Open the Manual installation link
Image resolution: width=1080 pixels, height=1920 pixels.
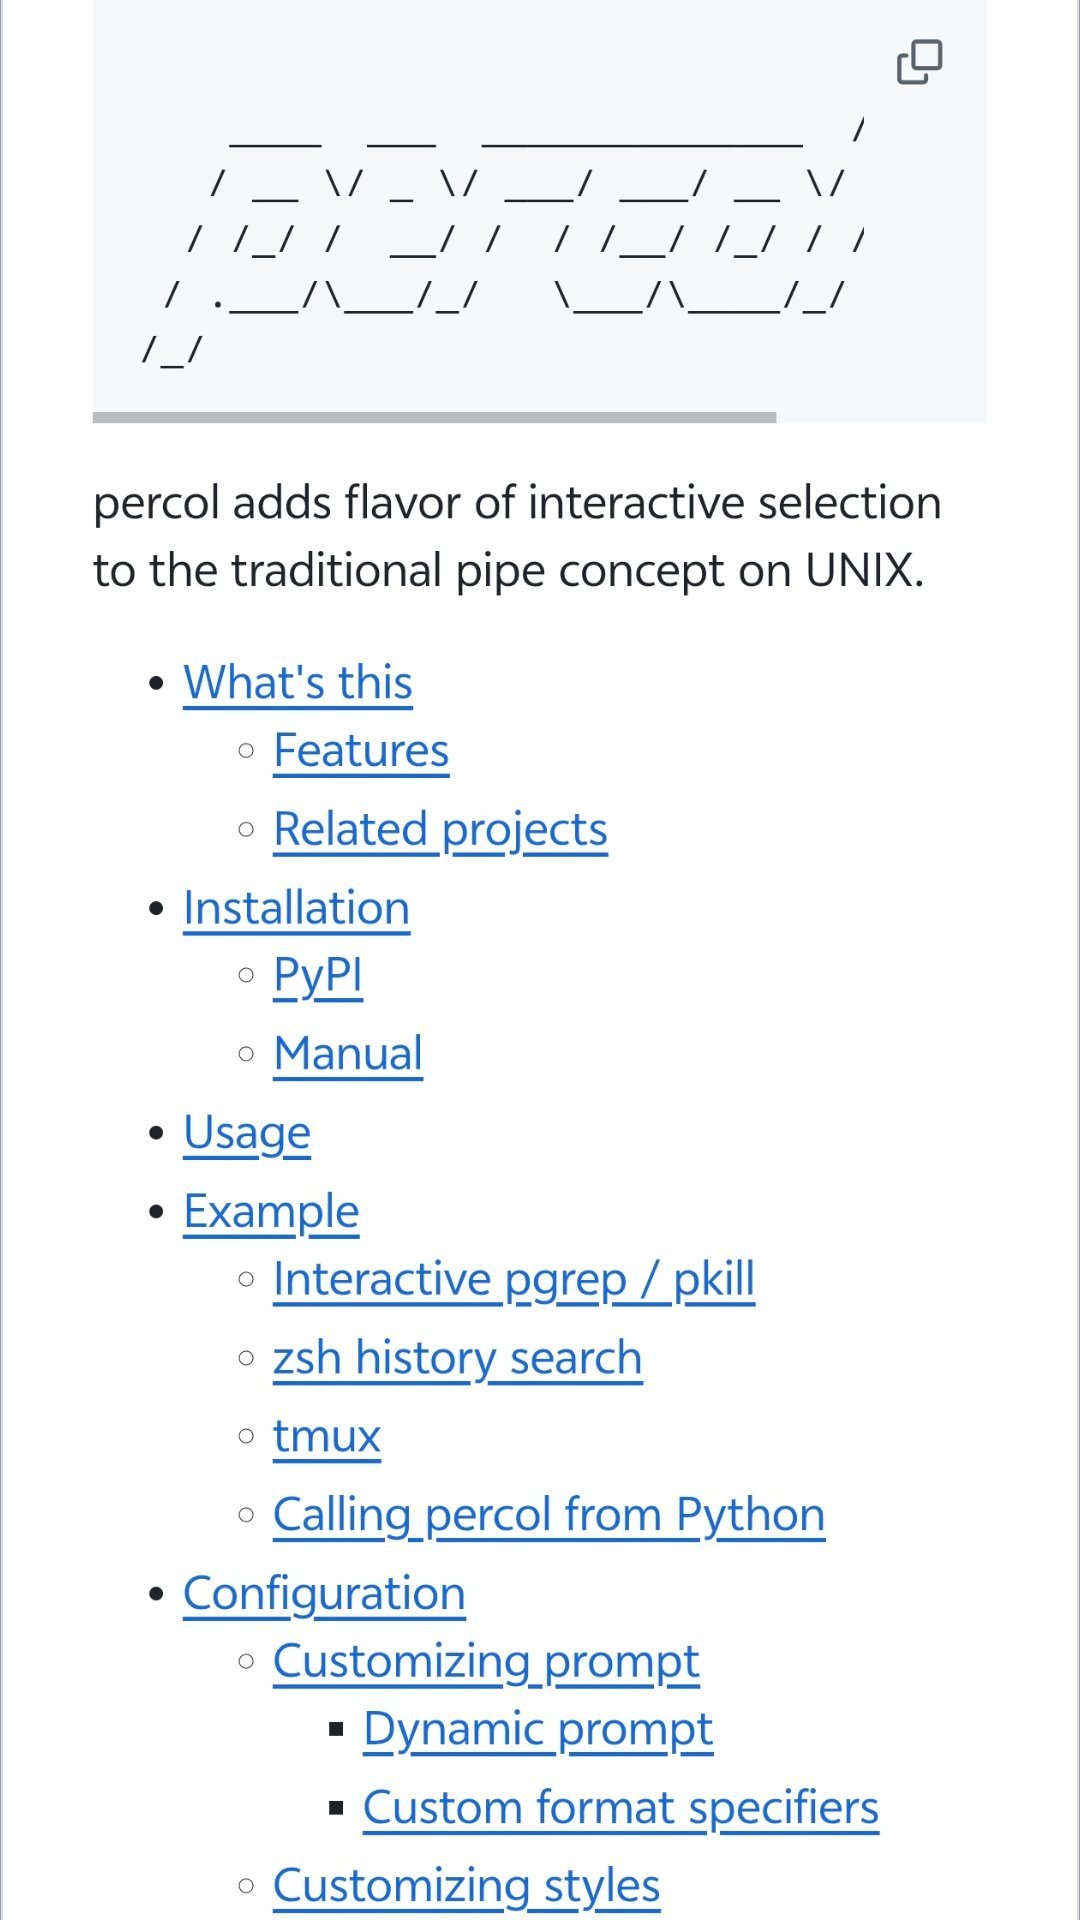(348, 1054)
